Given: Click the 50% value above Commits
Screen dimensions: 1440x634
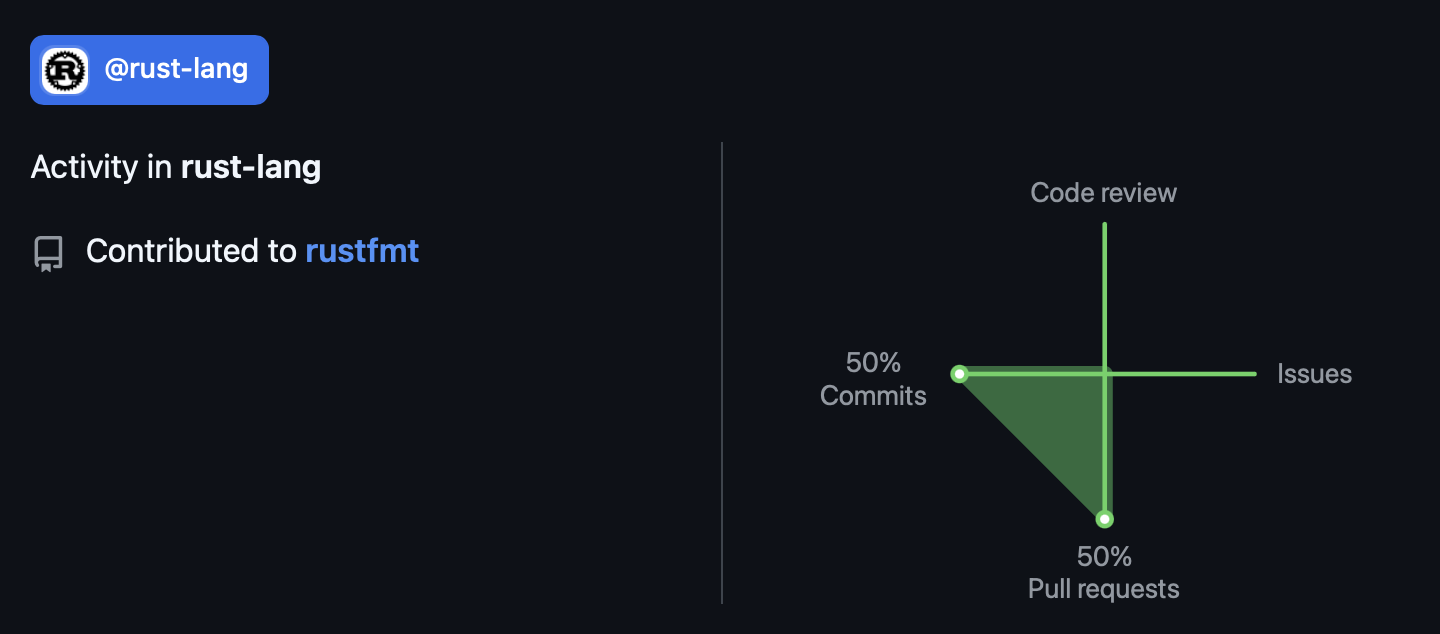Looking at the screenshot, I should click(873, 362).
